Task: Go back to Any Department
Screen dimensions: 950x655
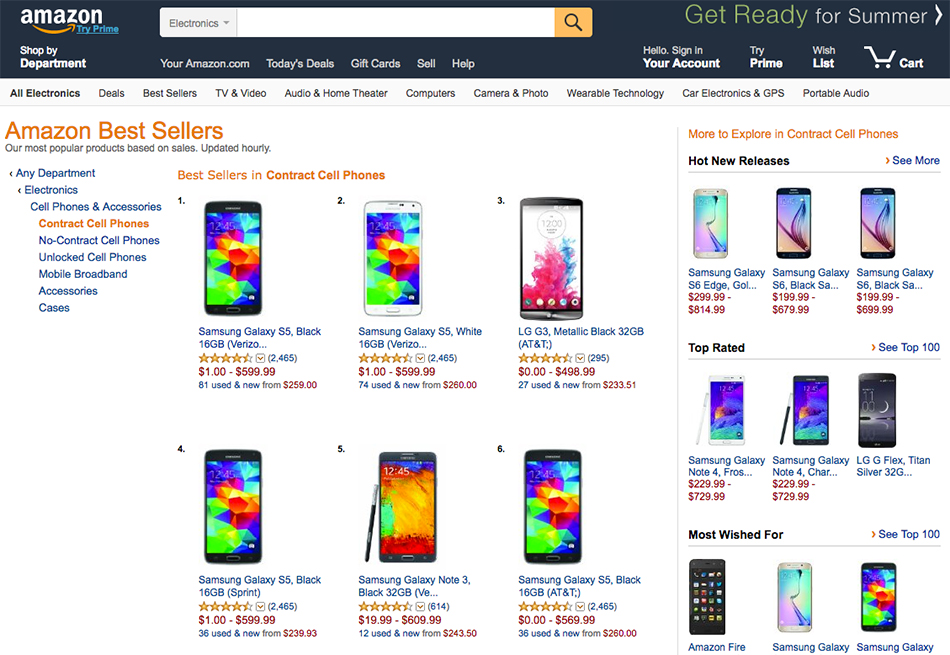Action: coord(55,172)
